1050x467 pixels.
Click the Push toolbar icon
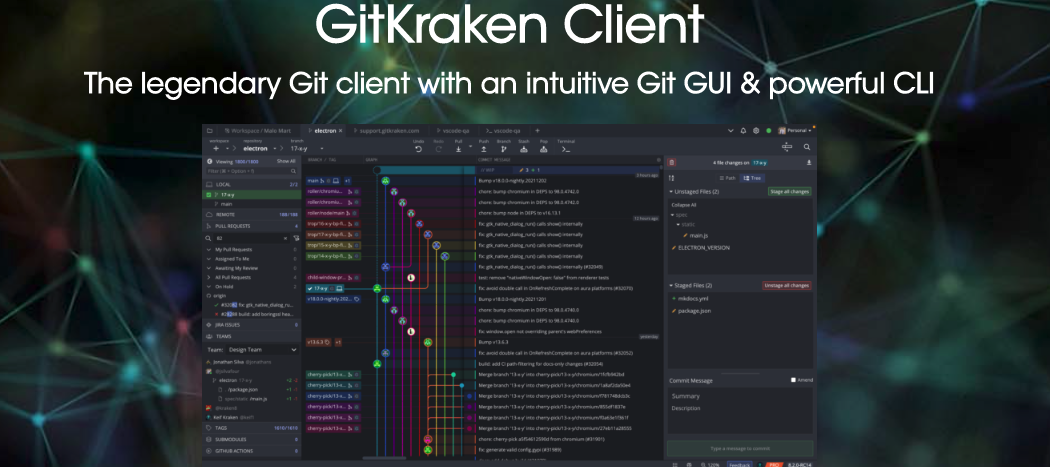[483, 149]
